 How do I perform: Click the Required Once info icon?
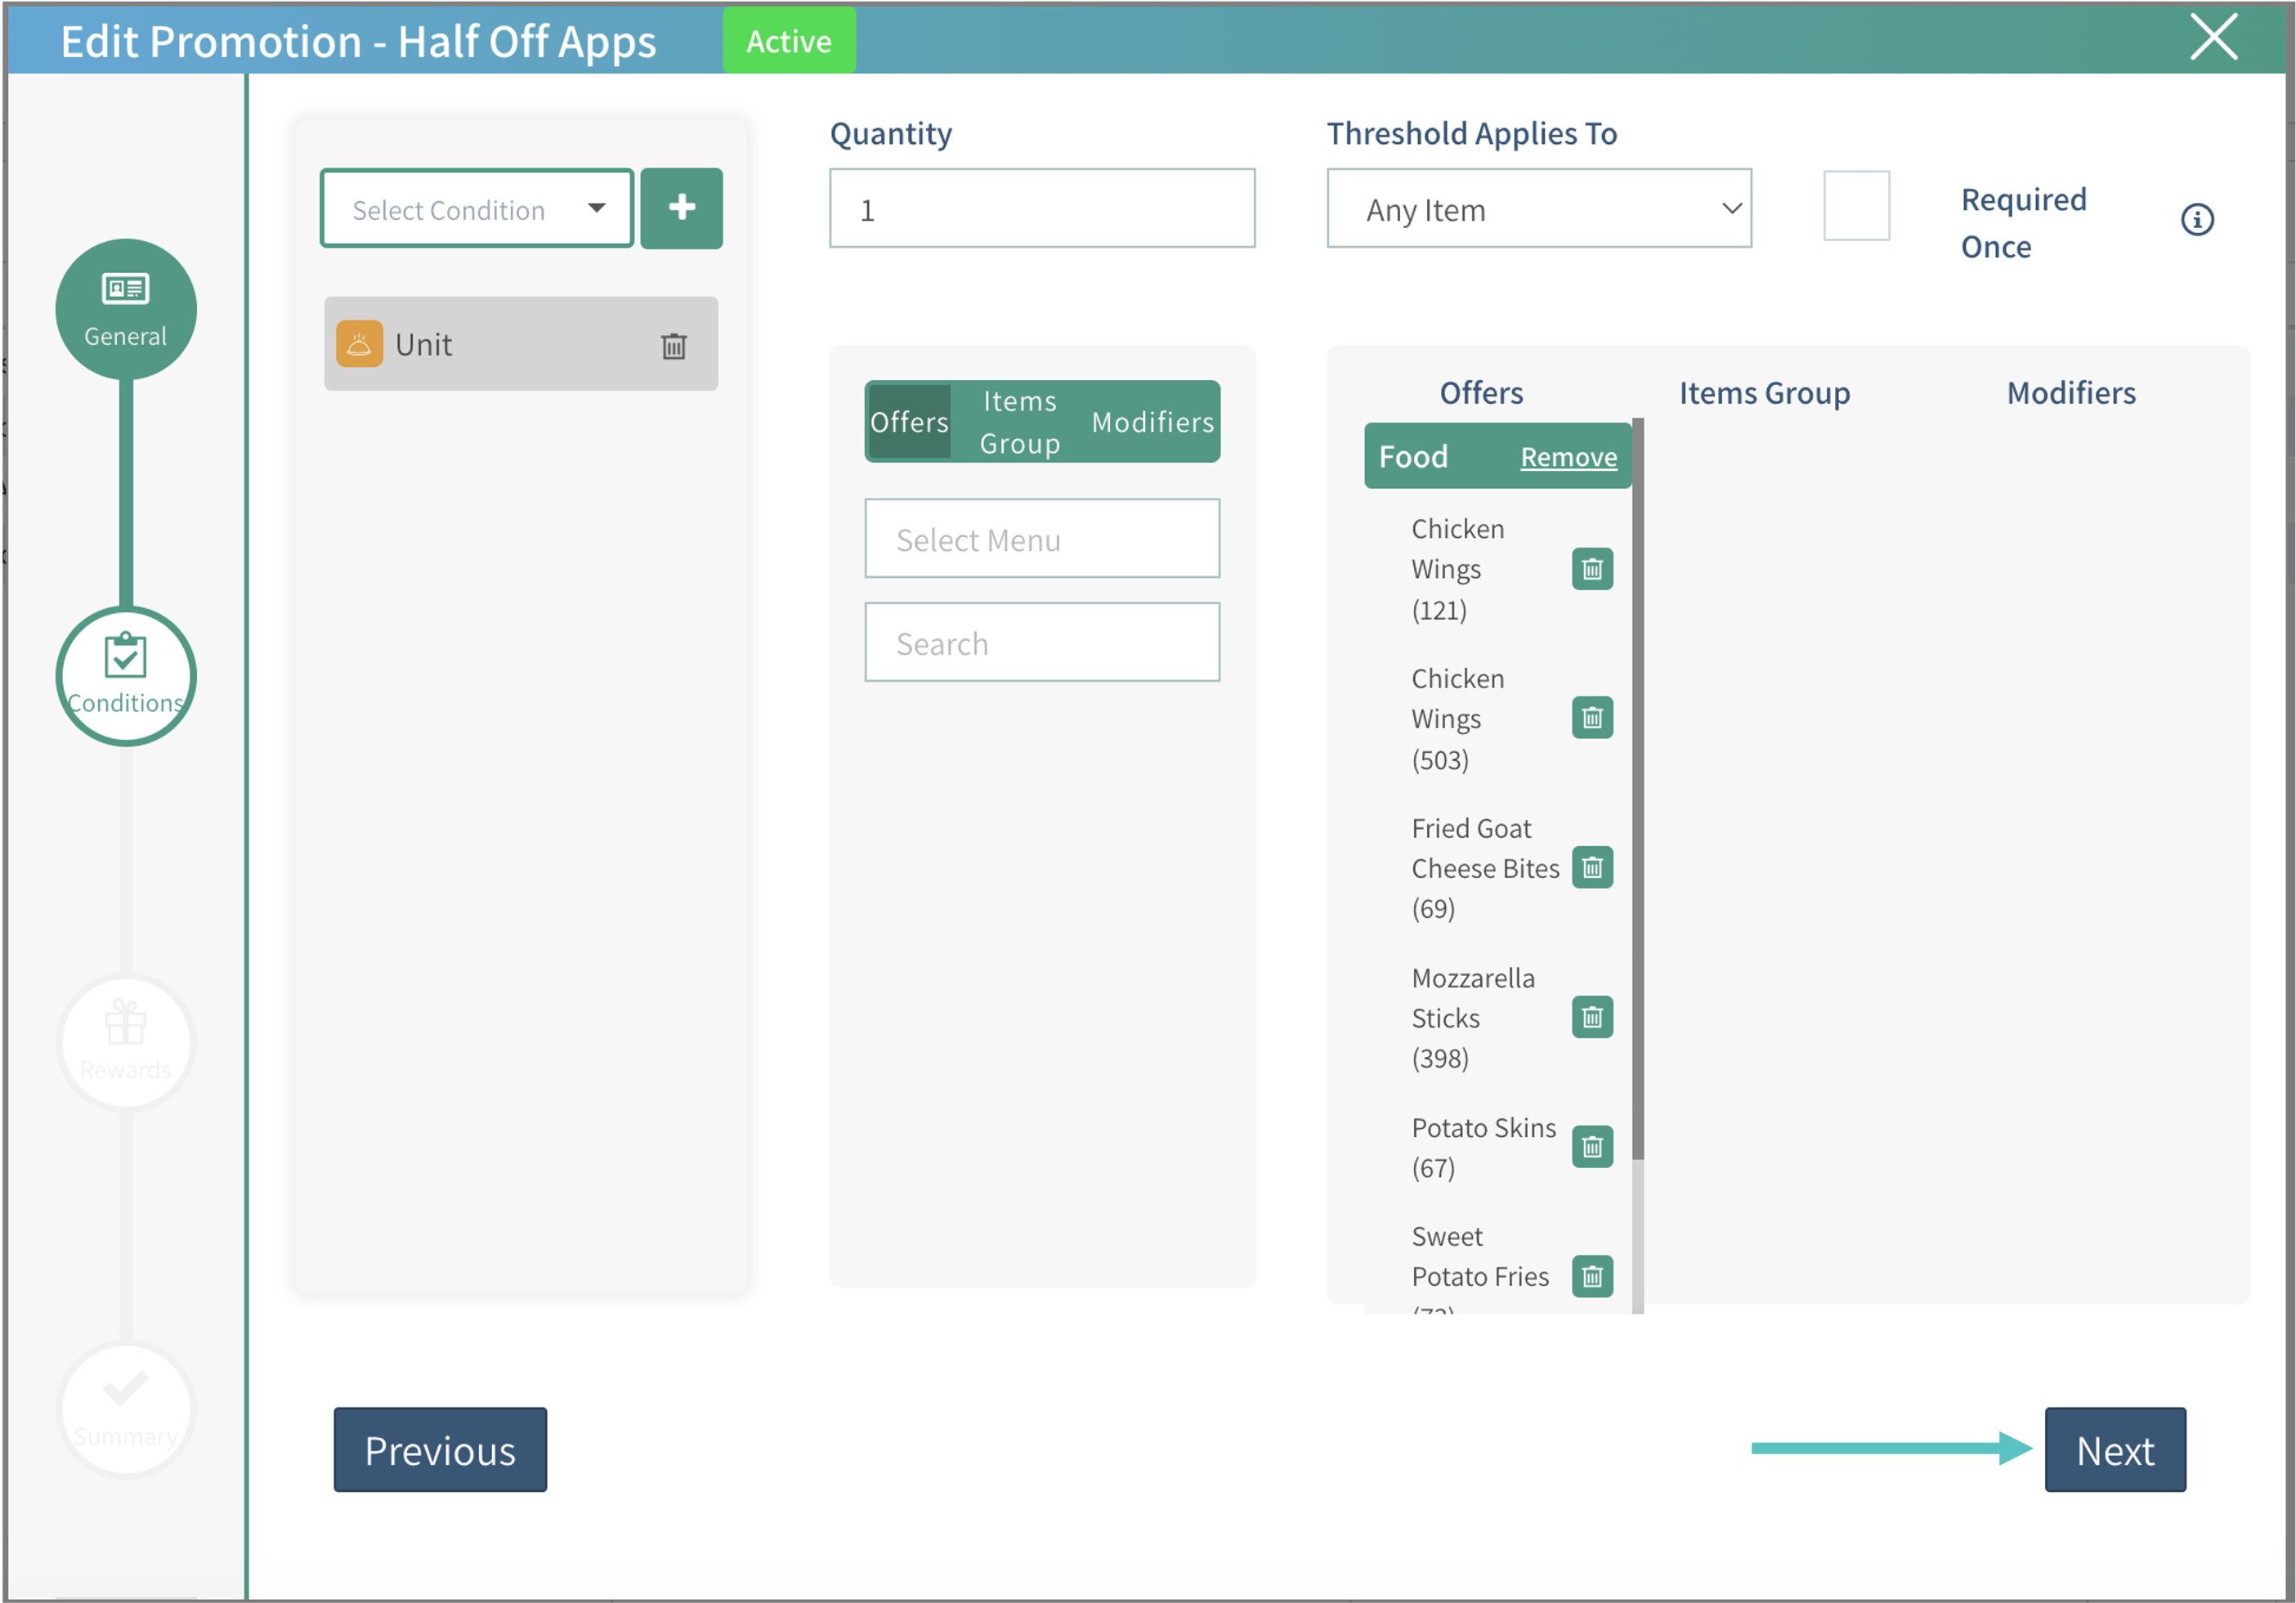pyautogui.click(x=2196, y=220)
